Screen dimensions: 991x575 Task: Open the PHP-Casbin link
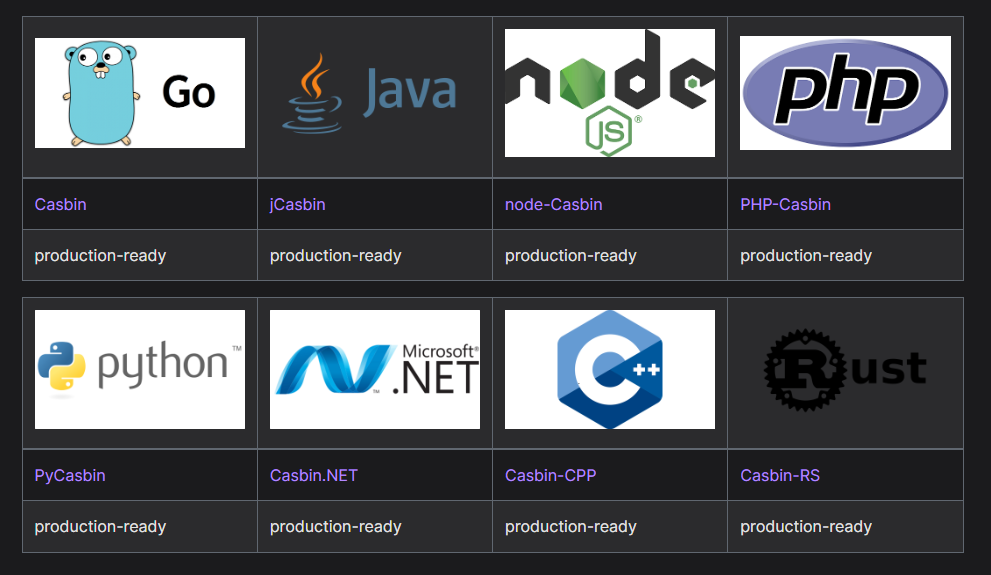coord(786,204)
